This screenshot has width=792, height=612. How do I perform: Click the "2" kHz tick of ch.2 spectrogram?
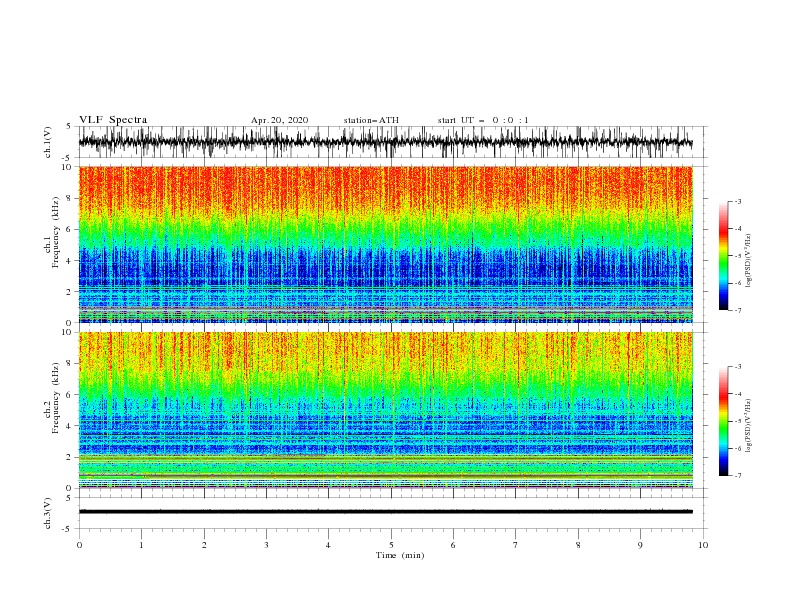click(70, 457)
